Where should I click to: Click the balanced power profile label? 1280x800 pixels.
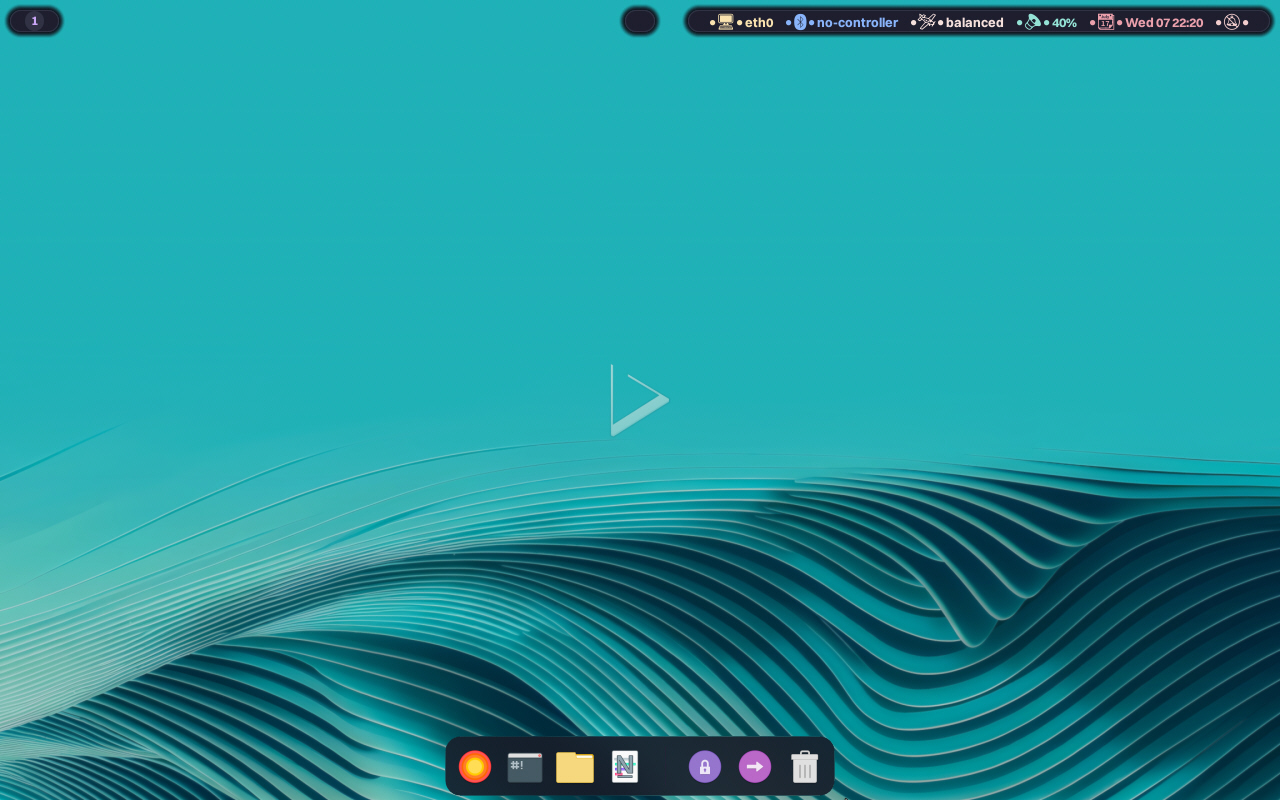974,21
